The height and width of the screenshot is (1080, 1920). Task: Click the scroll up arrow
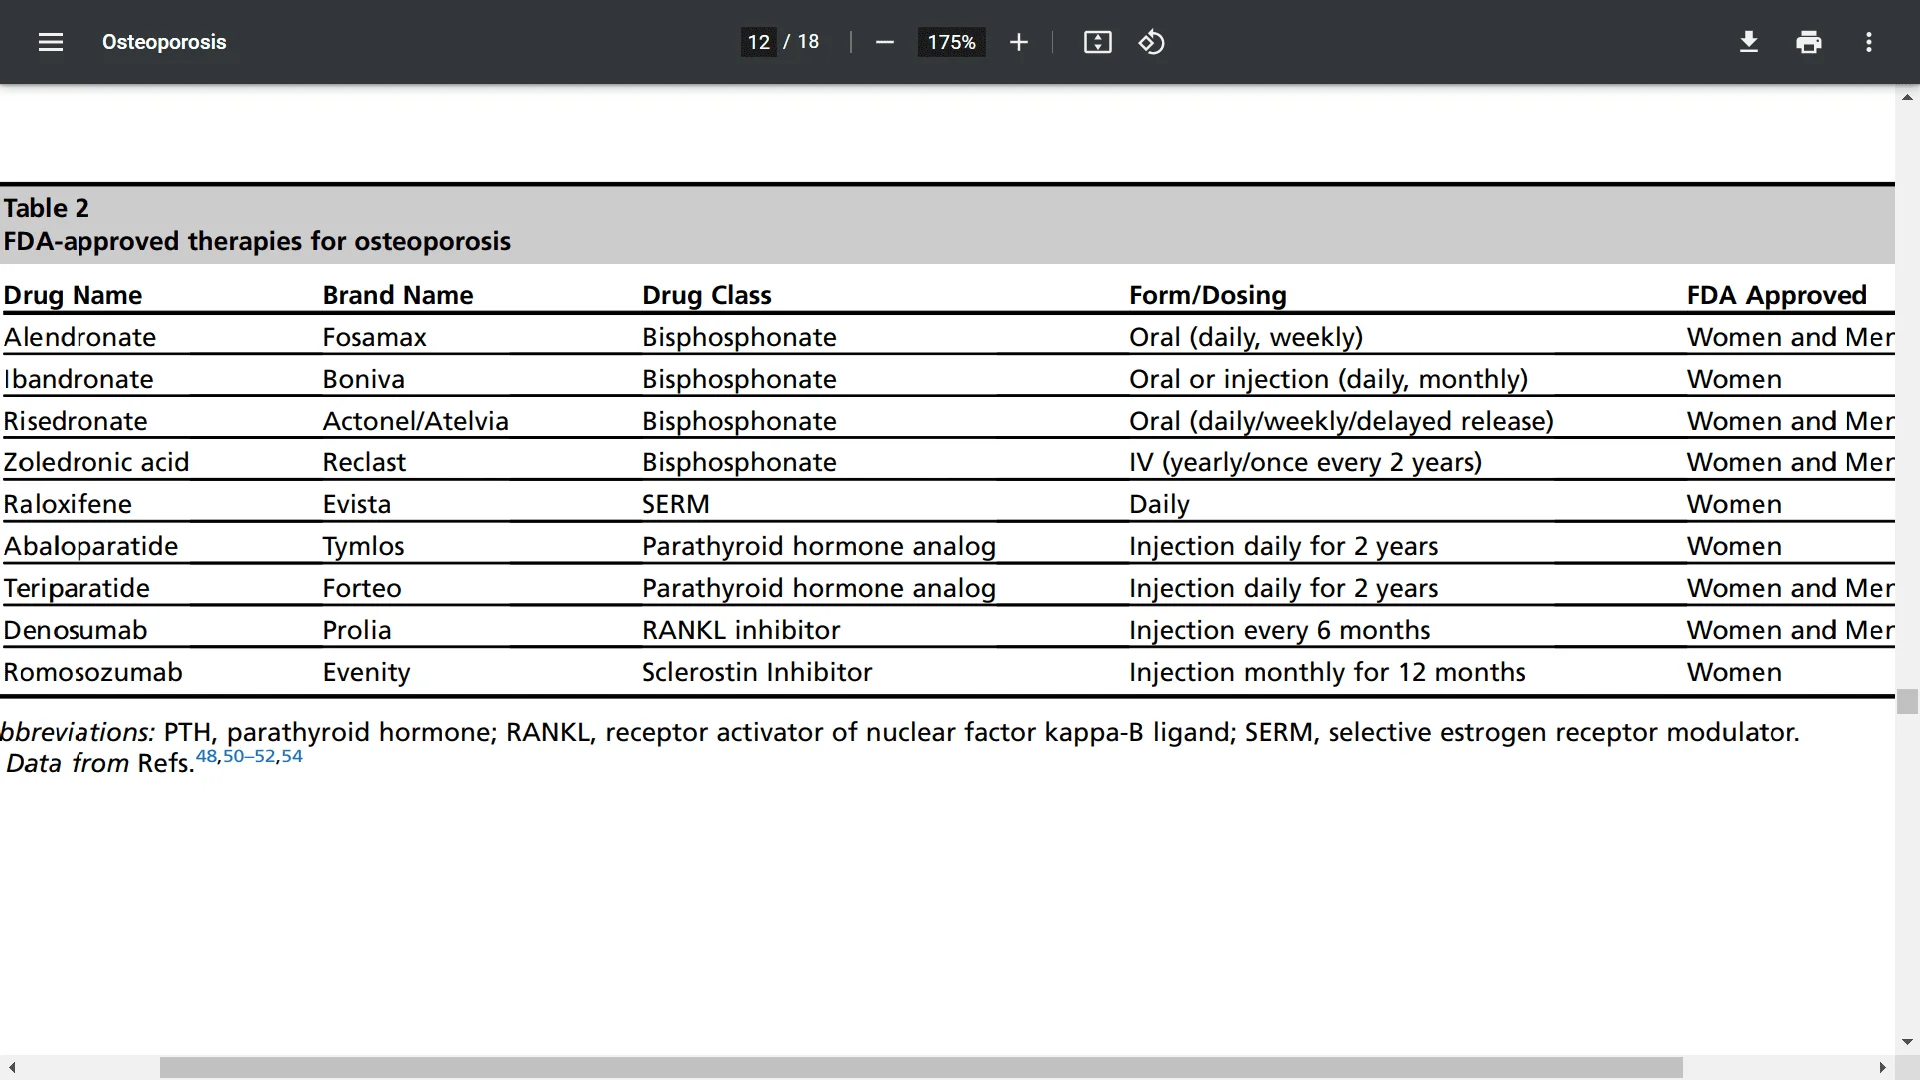1907,97
